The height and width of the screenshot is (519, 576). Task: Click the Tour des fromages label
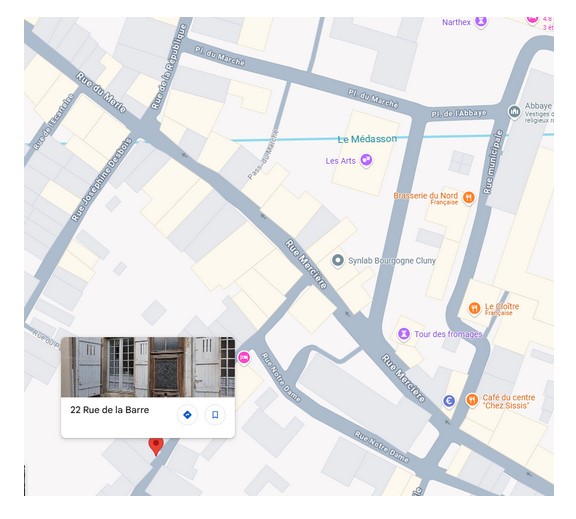click(x=448, y=334)
